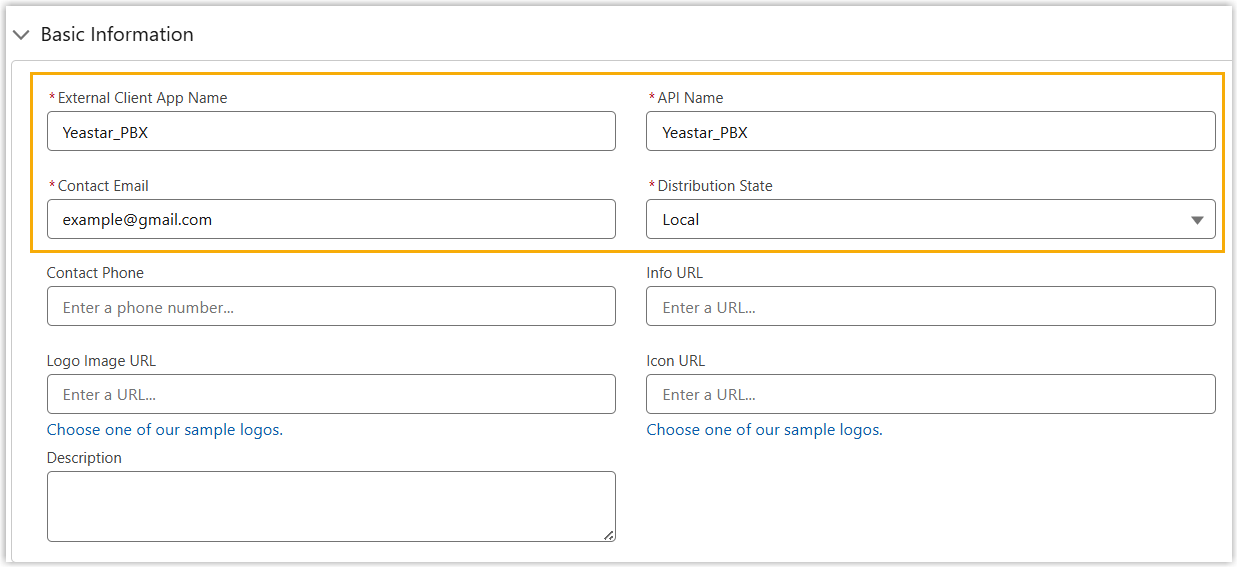The width and height of the screenshot is (1238, 568).
Task: Click the Contact Email field label
Action: tap(103, 186)
